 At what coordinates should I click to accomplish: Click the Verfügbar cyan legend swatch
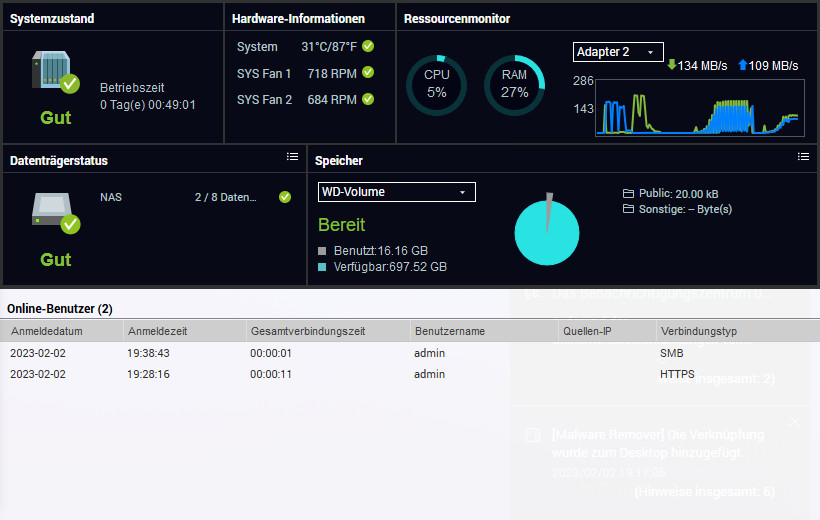pyautogui.click(x=322, y=268)
